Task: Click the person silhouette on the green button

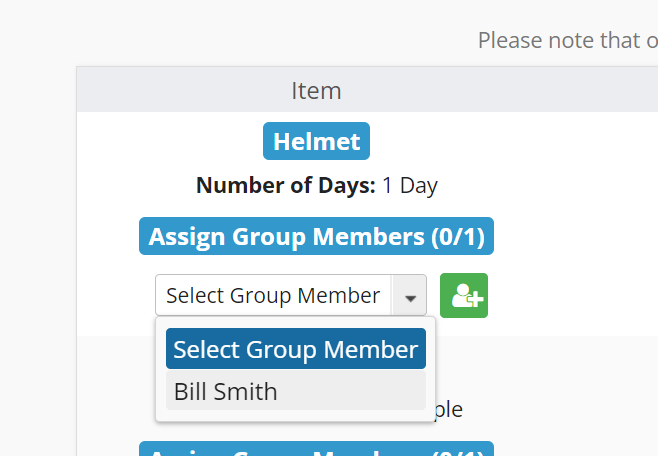Action: click(460, 295)
